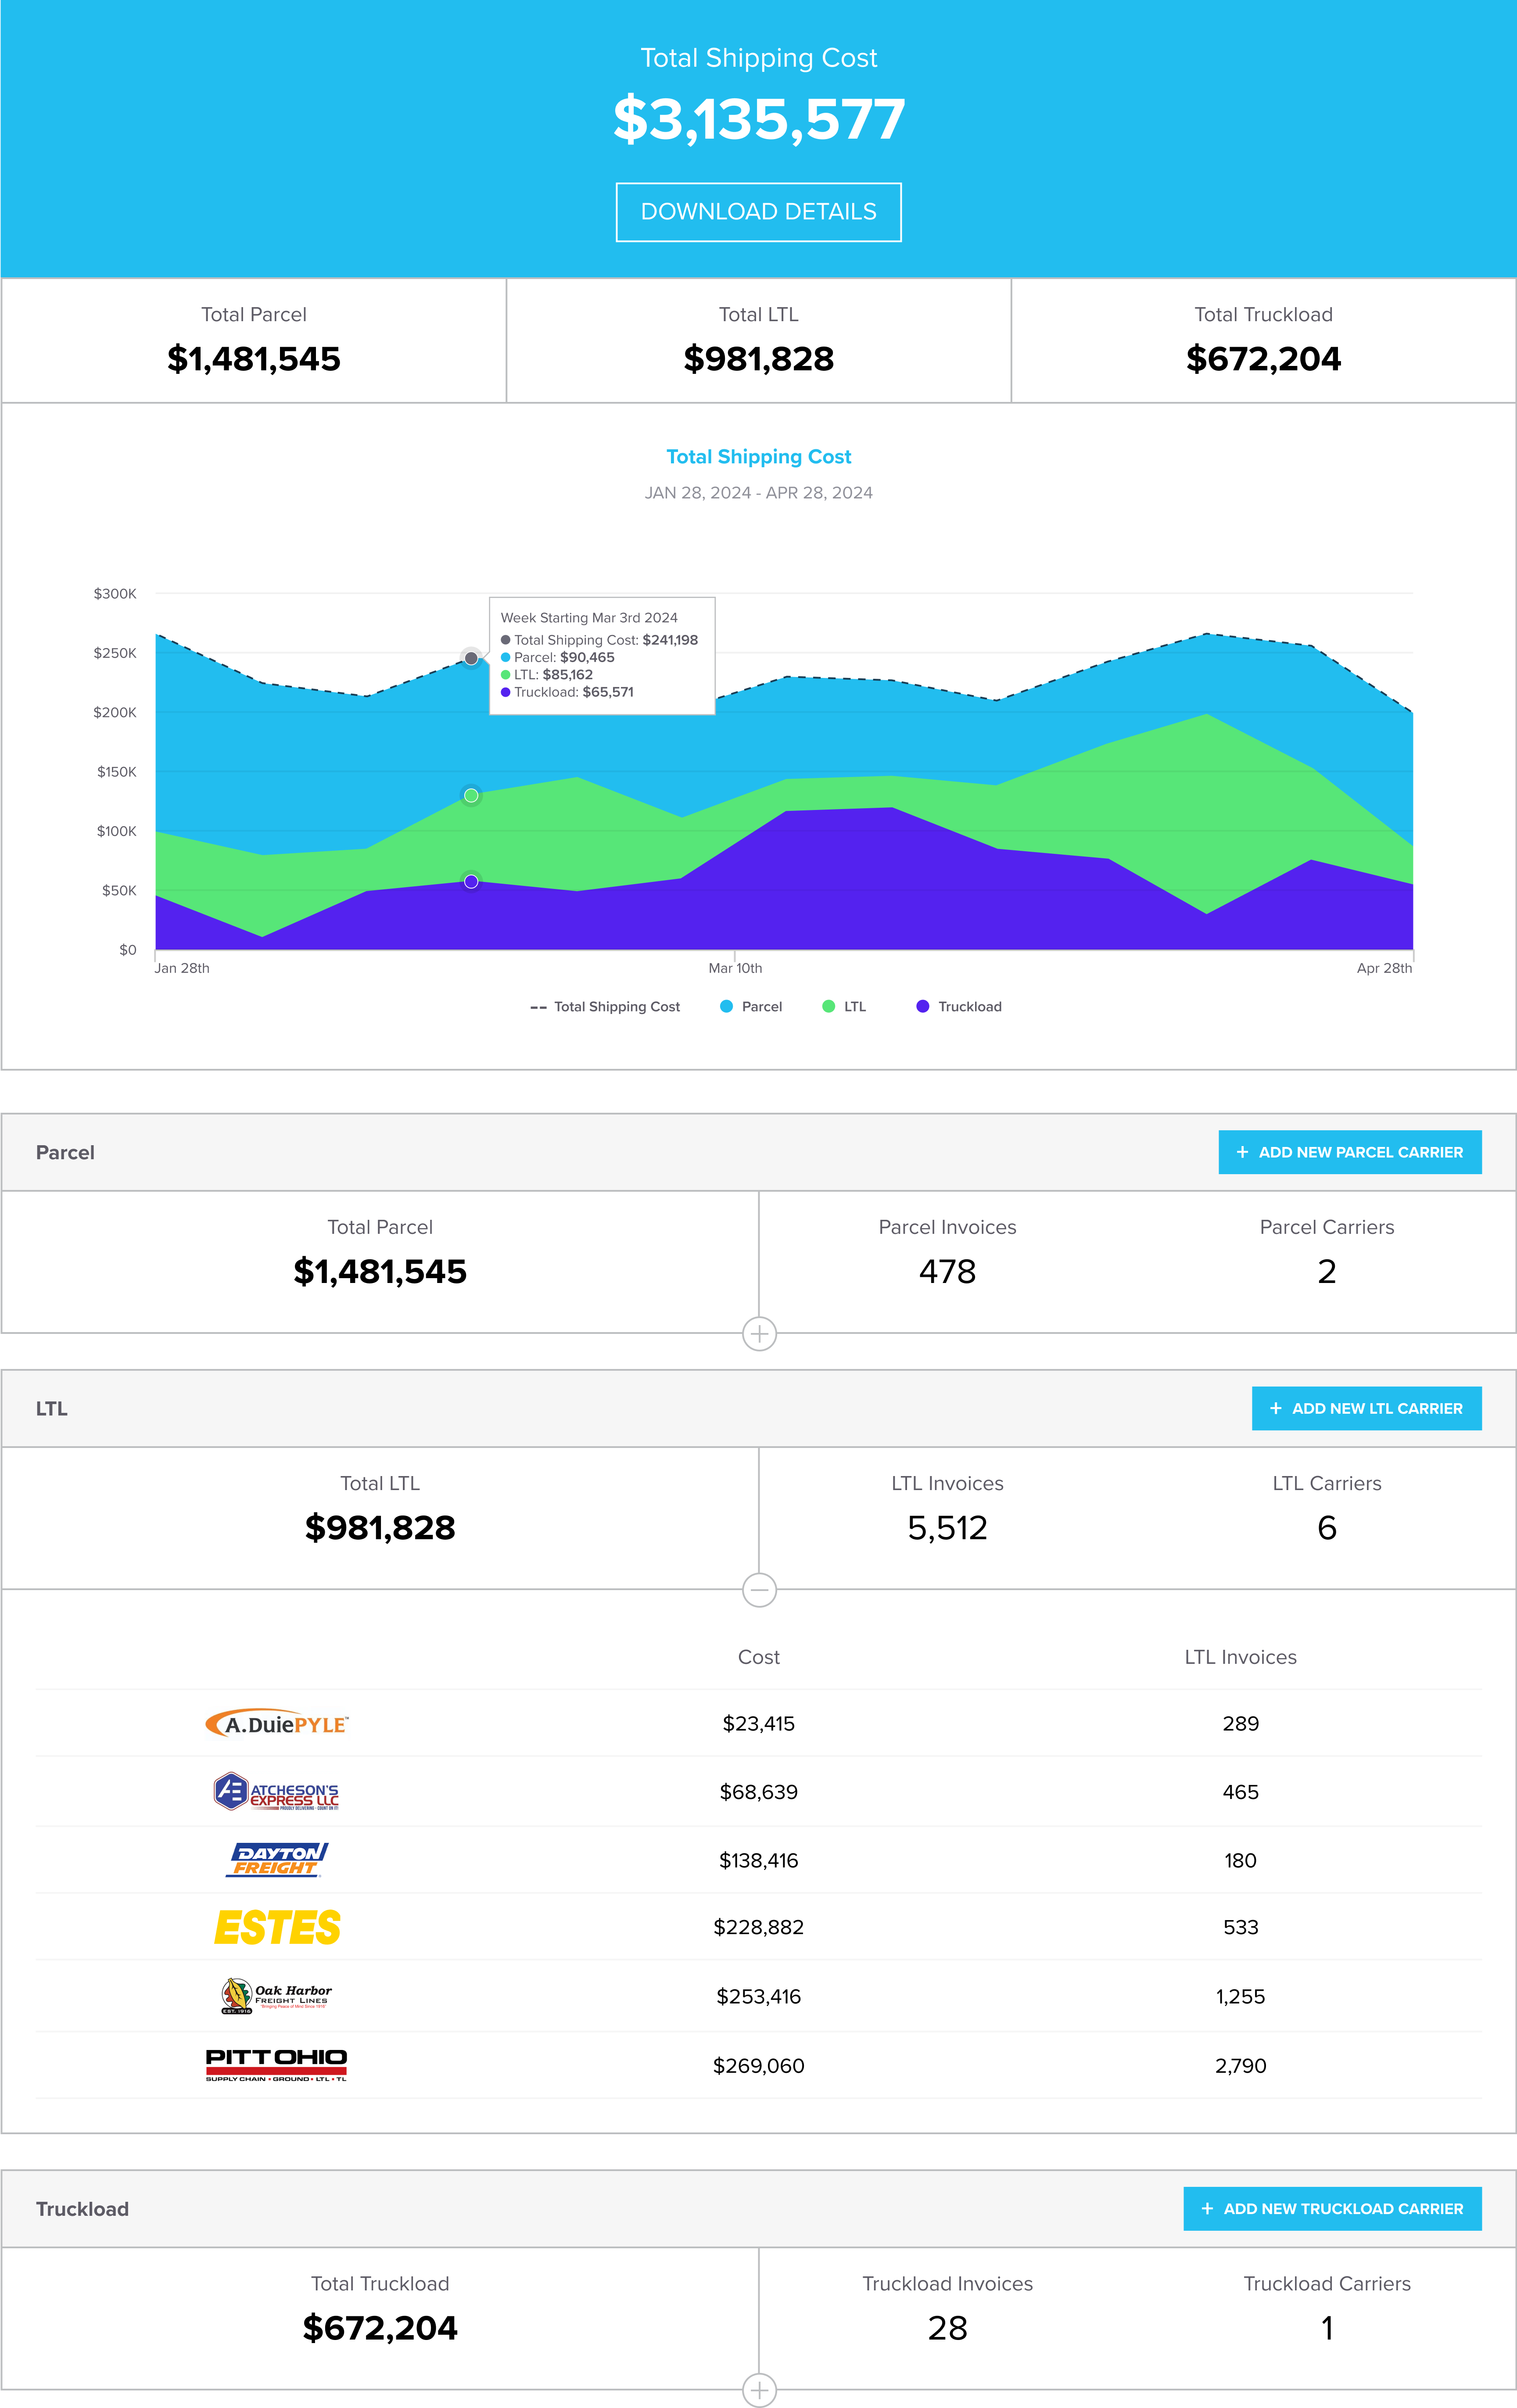This screenshot has width=1517, height=2408.
Task: Click the LTL Invoices total 5,512
Action: [947, 1527]
